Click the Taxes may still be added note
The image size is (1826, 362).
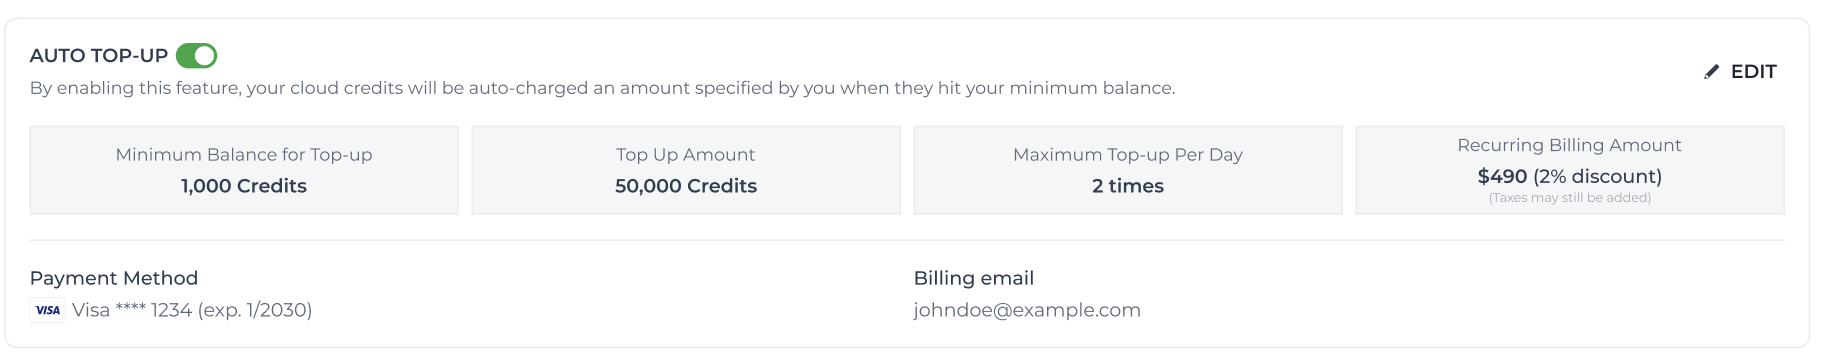pos(1570,198)
